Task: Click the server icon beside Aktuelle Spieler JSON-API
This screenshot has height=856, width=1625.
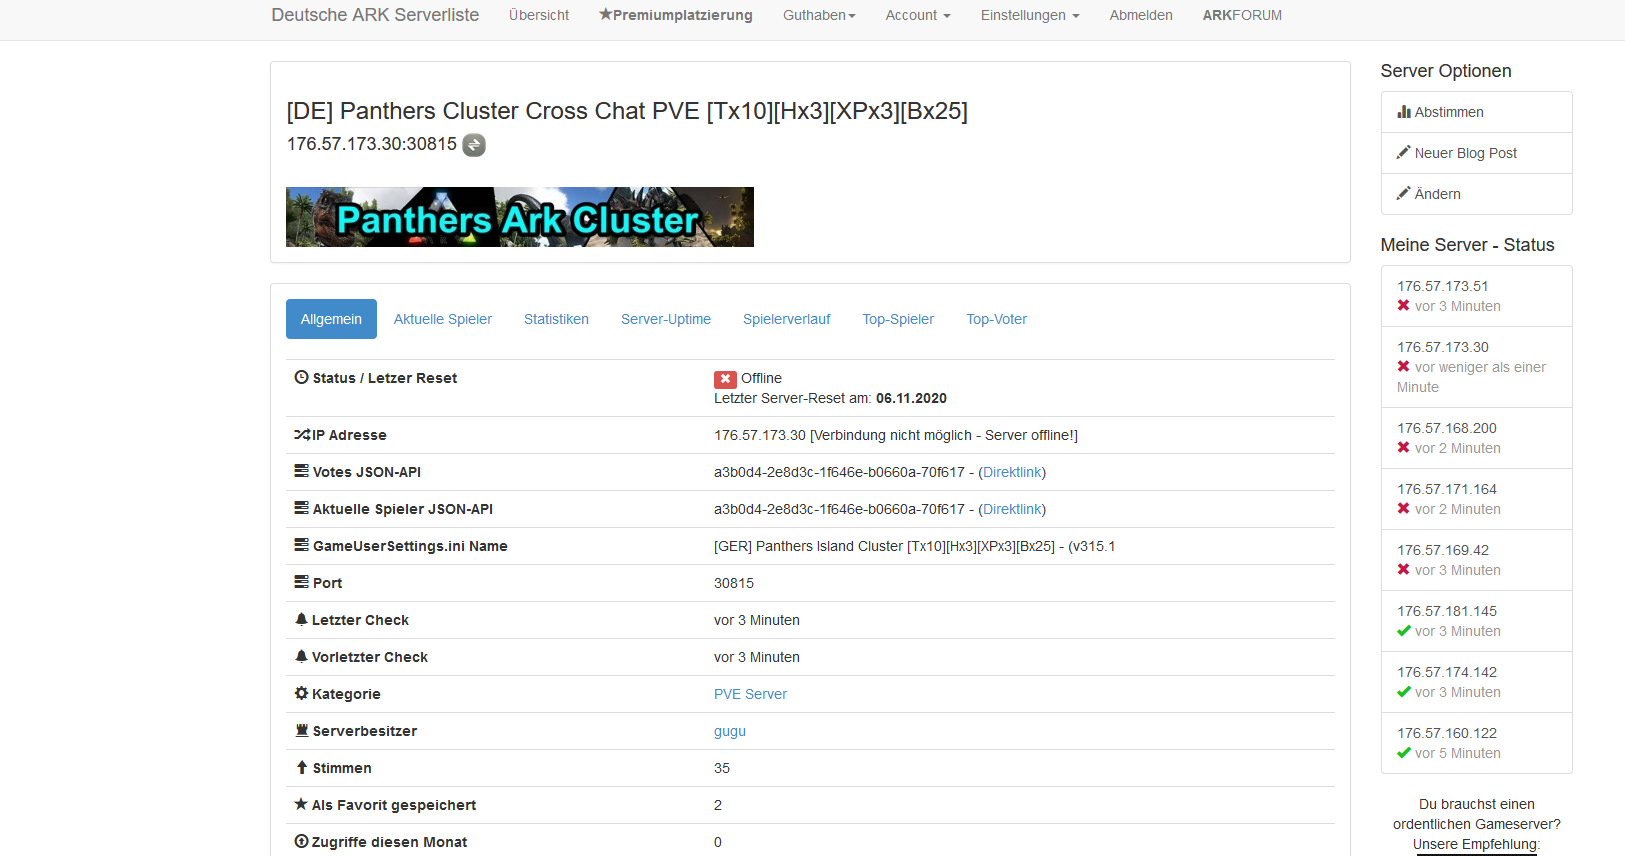Action: [301, 508]
